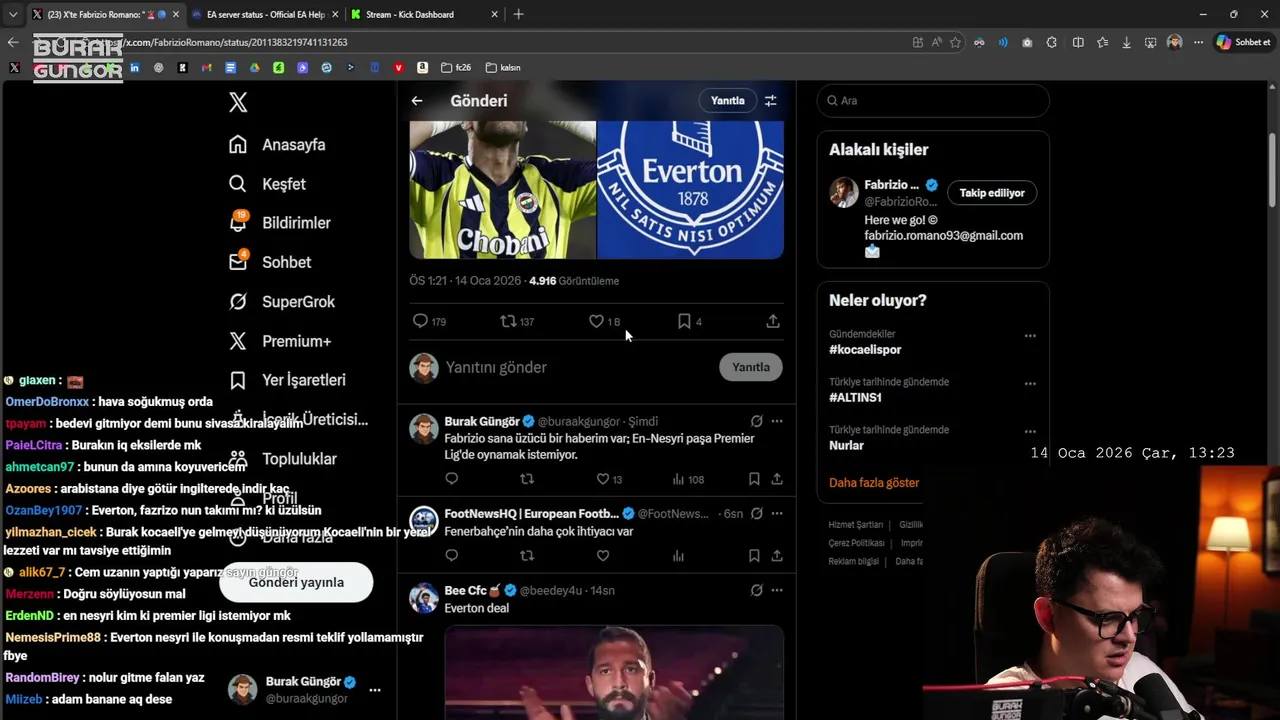Click the Ara search field
Viewport: 1280px width, 720px height.
(x=933, y=100)
